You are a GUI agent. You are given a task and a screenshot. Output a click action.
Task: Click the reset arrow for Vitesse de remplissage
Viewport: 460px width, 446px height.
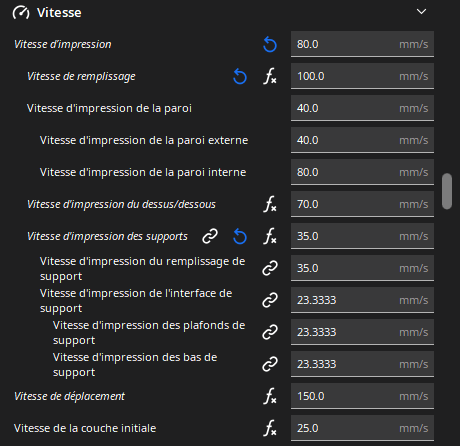point(240,76)
